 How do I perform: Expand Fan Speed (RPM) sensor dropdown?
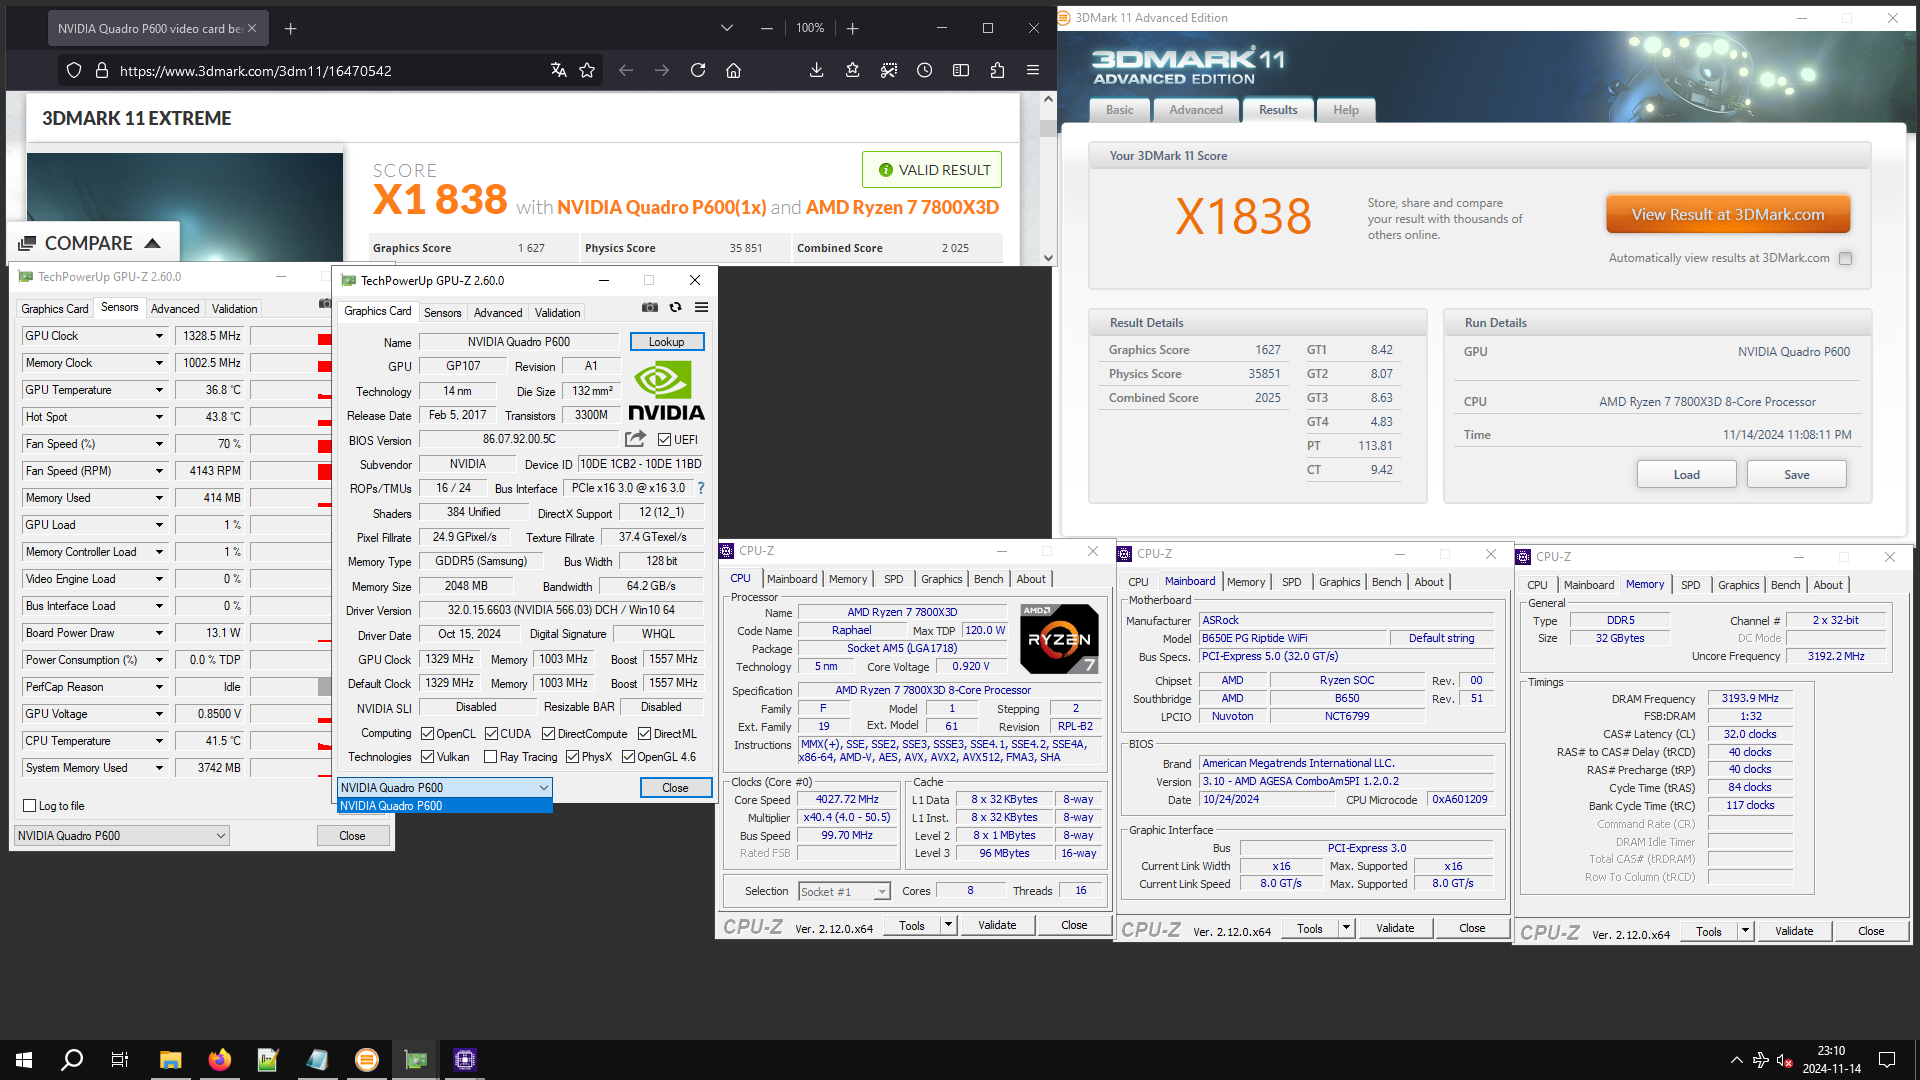(x=159, y=471)
